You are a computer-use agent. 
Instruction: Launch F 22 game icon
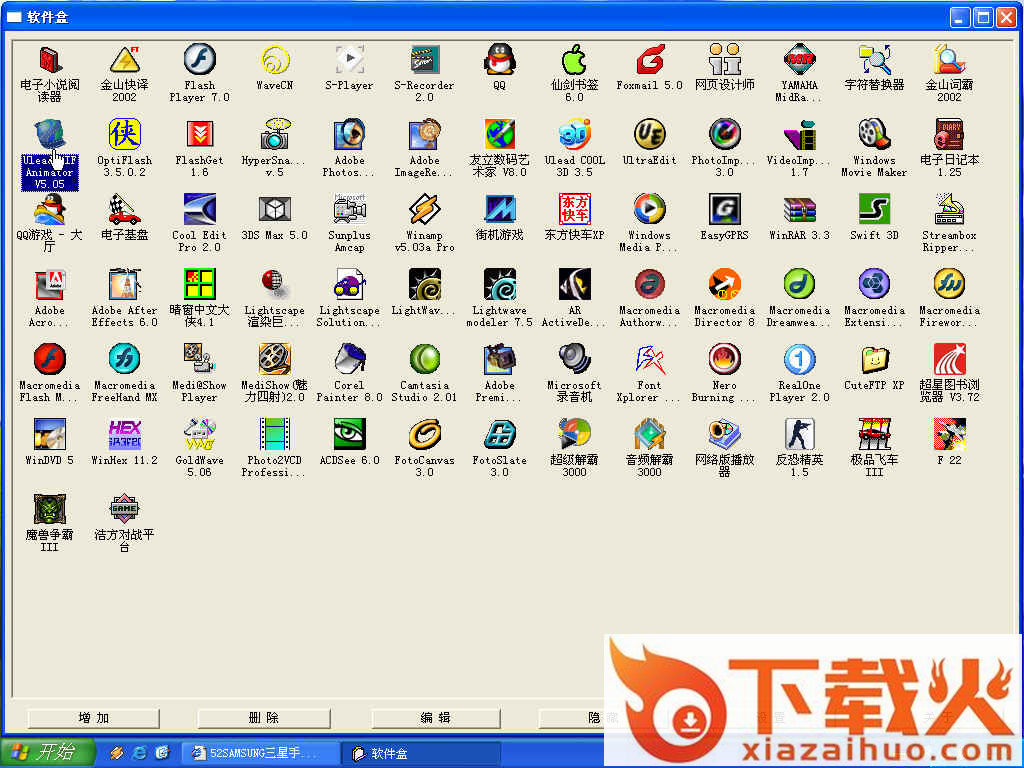949,435
